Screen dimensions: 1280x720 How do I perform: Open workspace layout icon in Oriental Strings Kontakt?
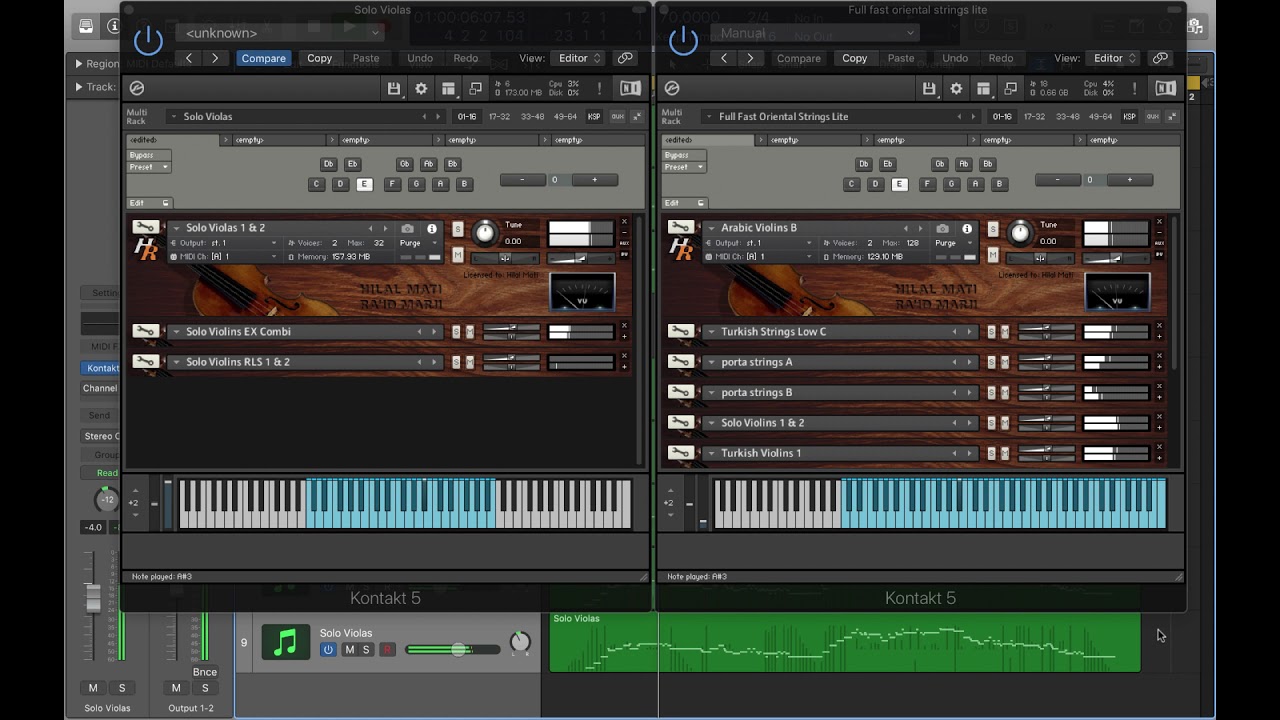pyautogui.click(x=983, y=89)
